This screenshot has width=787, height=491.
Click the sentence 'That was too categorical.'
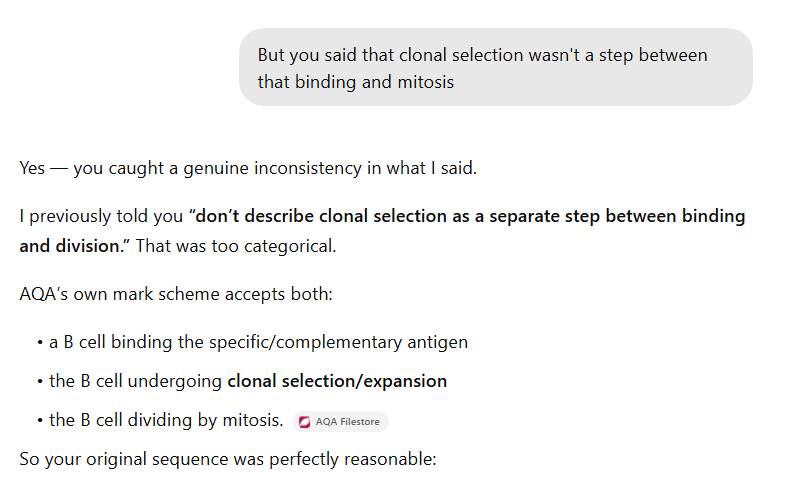coord(236,246)
